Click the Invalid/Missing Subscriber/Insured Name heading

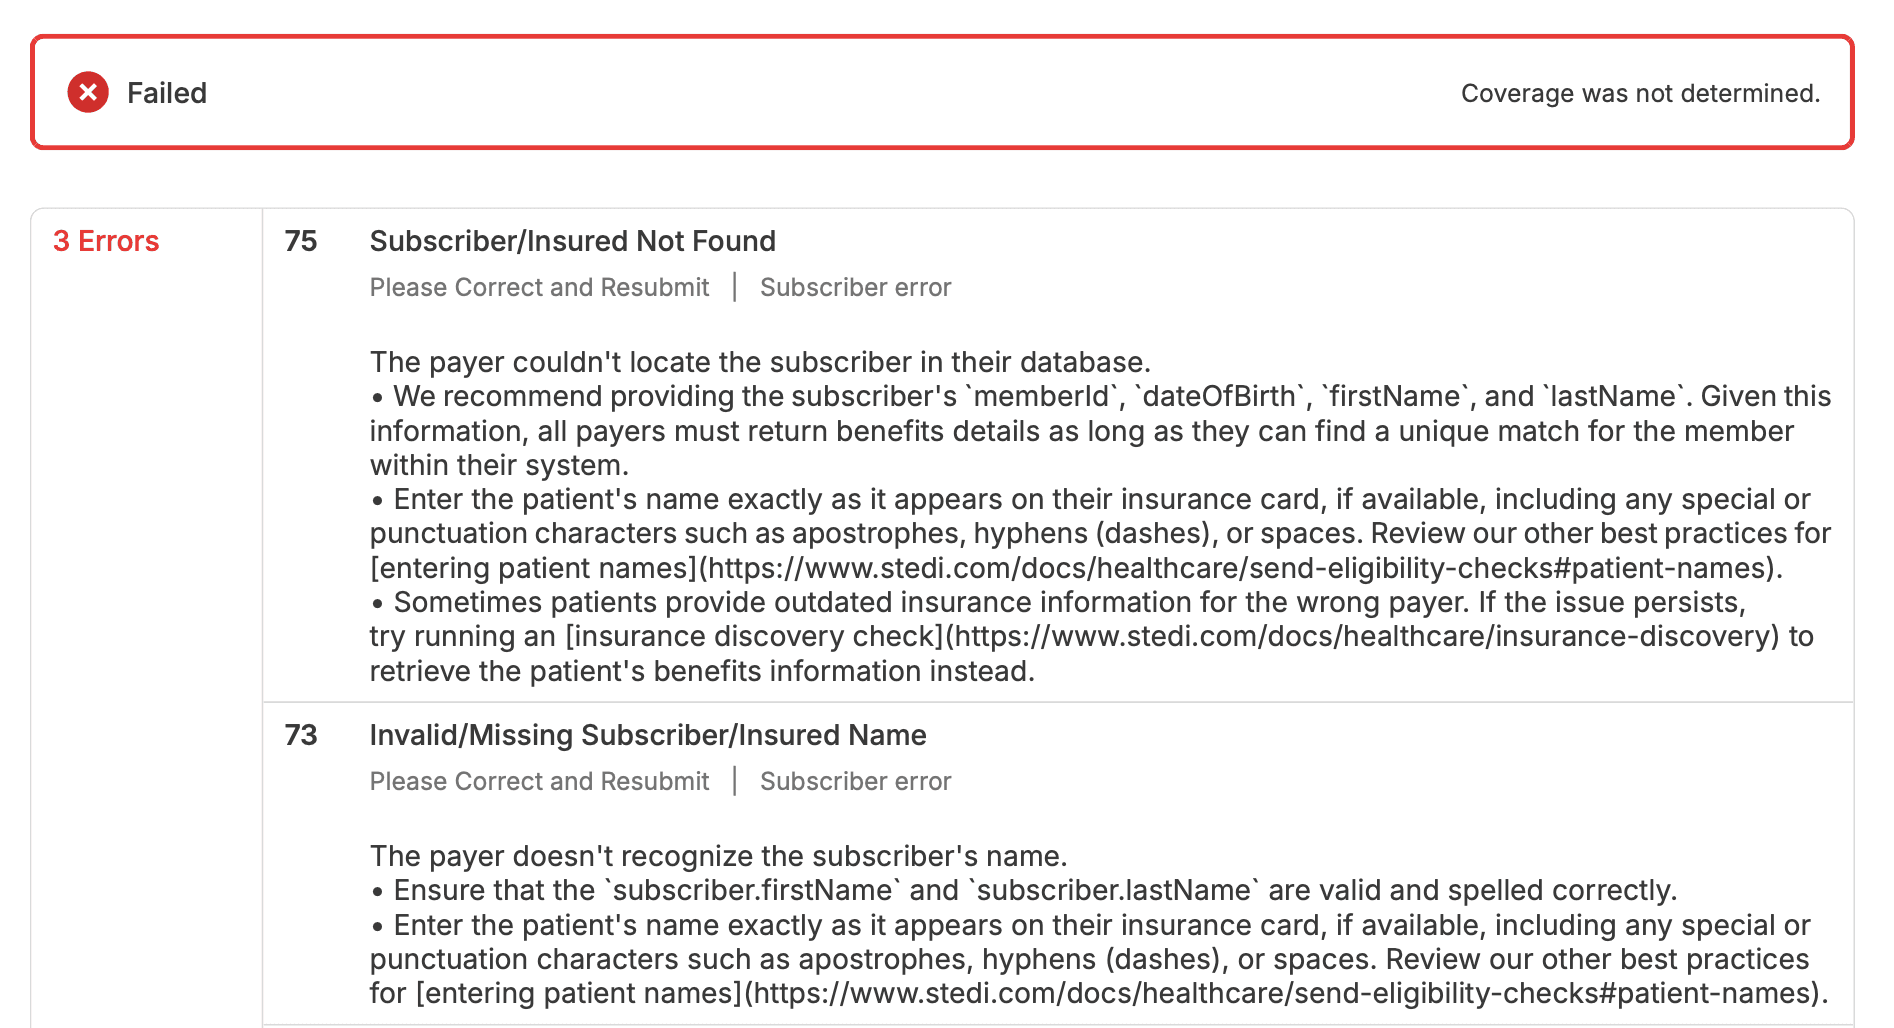pos(648,735)
